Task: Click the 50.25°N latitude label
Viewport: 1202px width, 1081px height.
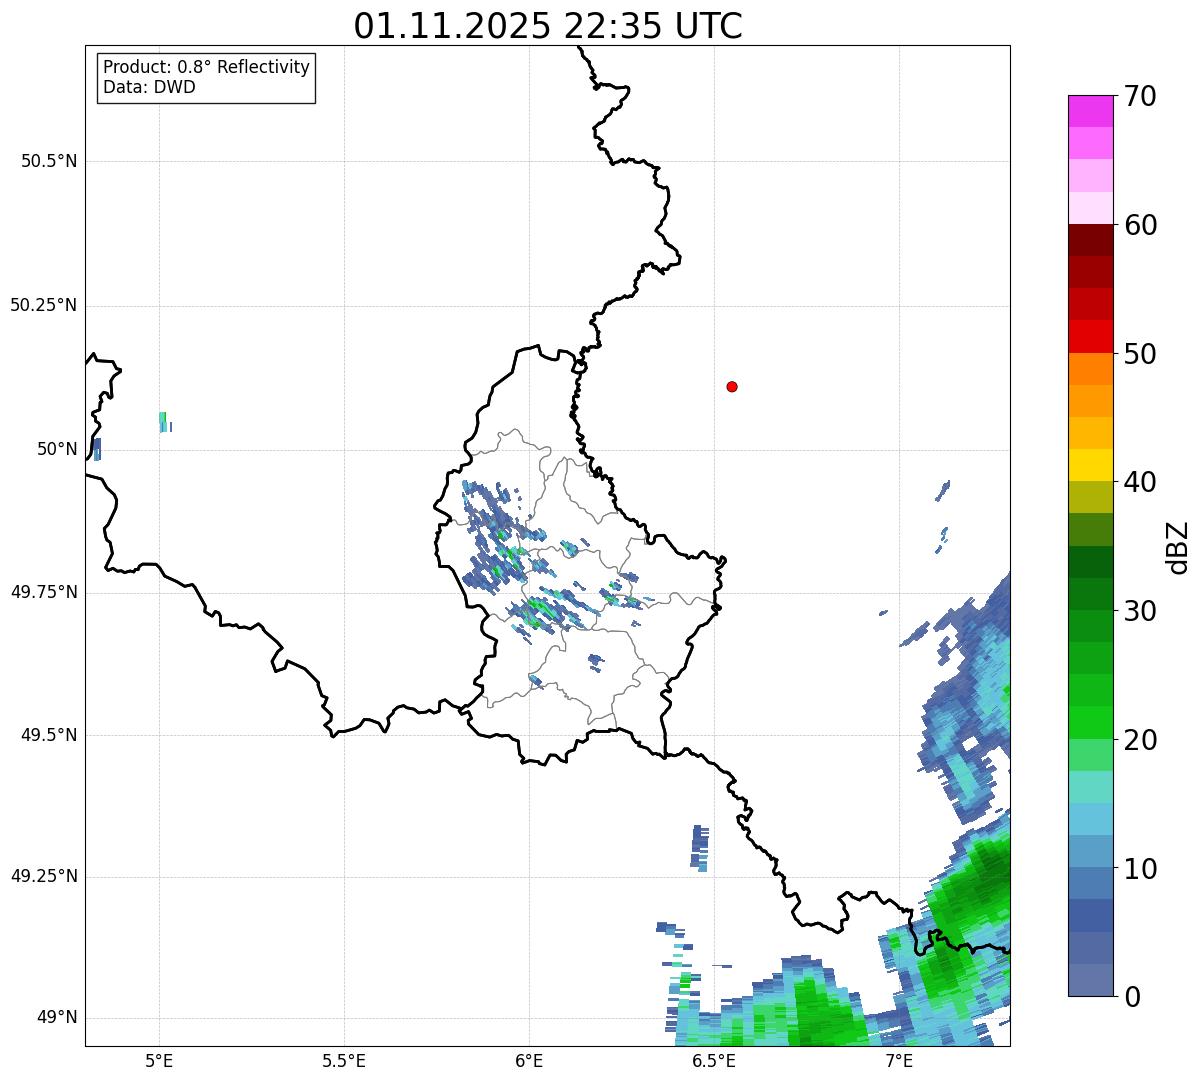Action: coord(44,305)
